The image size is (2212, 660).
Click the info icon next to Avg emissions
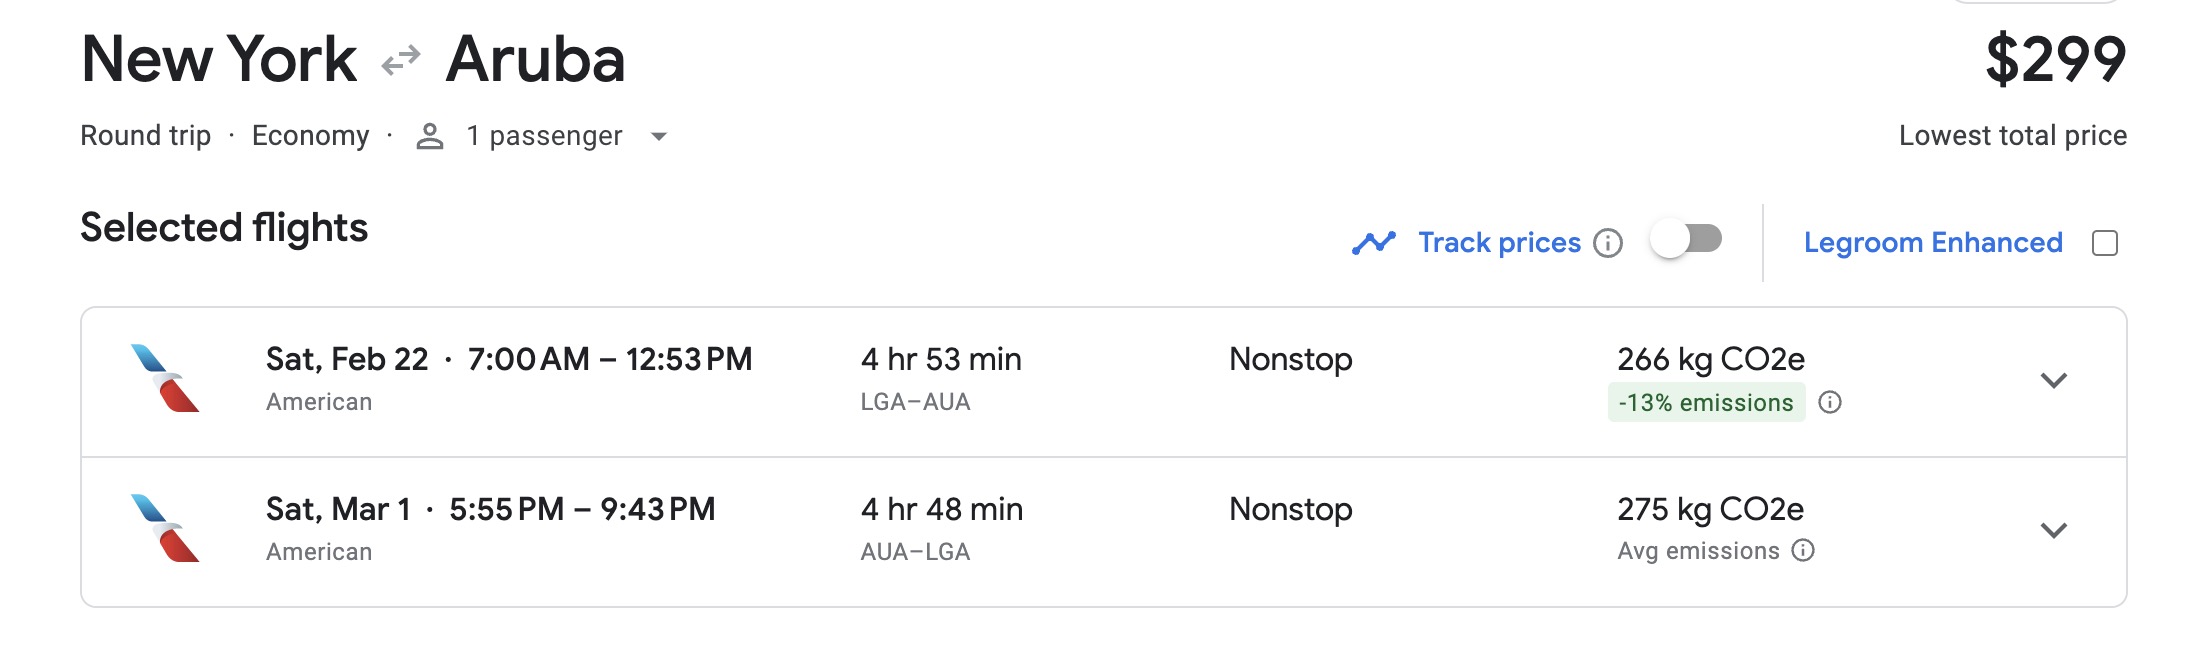click(1803, 550)
